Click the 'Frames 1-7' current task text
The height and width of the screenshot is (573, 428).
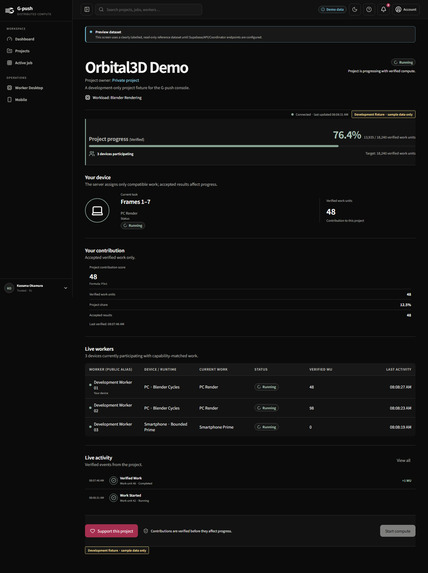coord(135,202)
